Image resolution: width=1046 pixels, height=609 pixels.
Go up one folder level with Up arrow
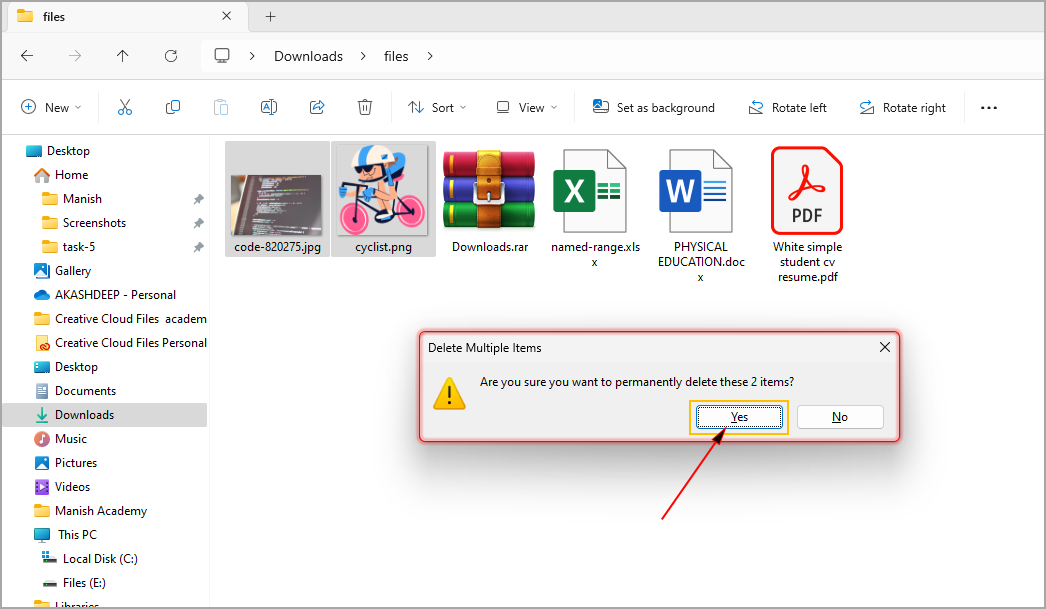click(x=122, y=56)
